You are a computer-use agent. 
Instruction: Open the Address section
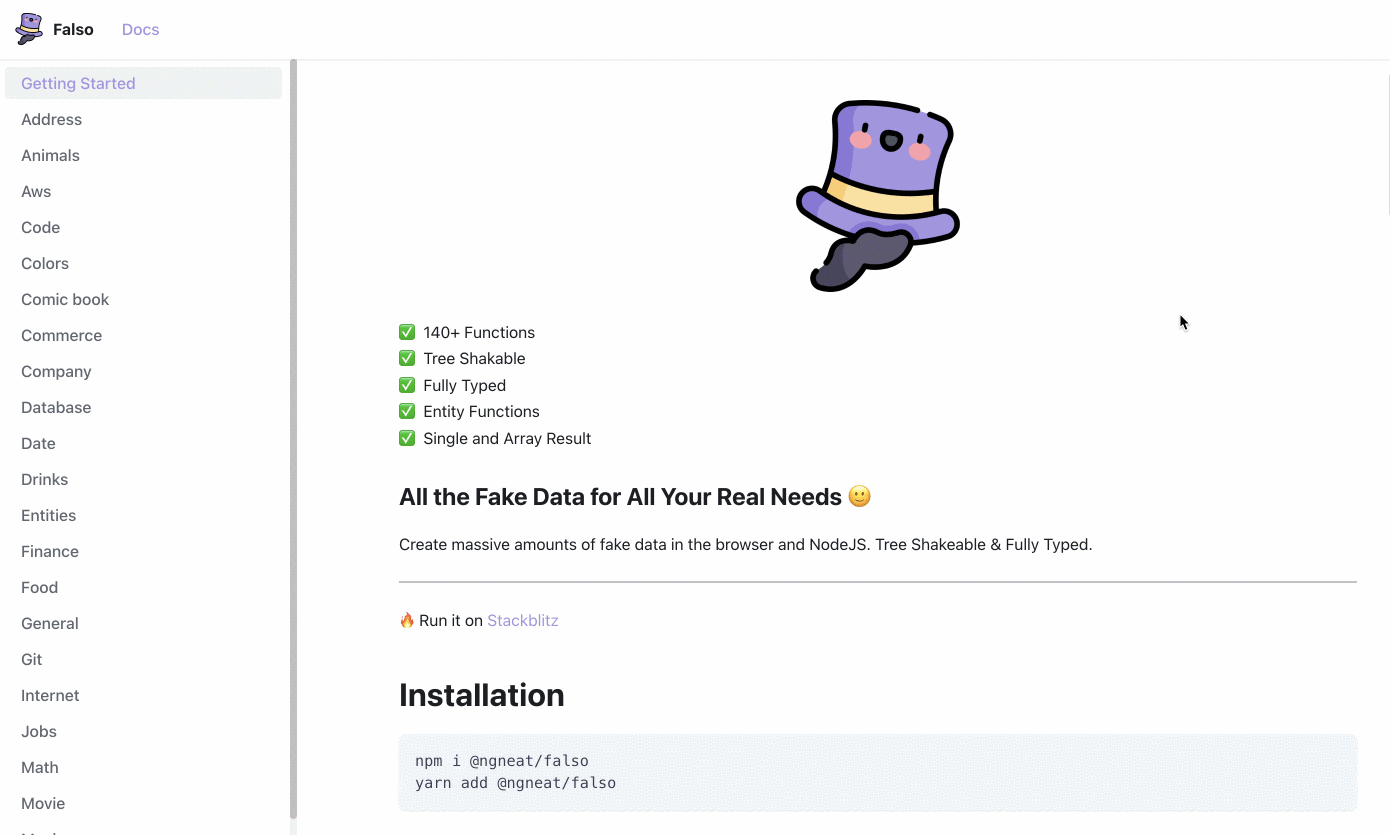pos(143,119)
